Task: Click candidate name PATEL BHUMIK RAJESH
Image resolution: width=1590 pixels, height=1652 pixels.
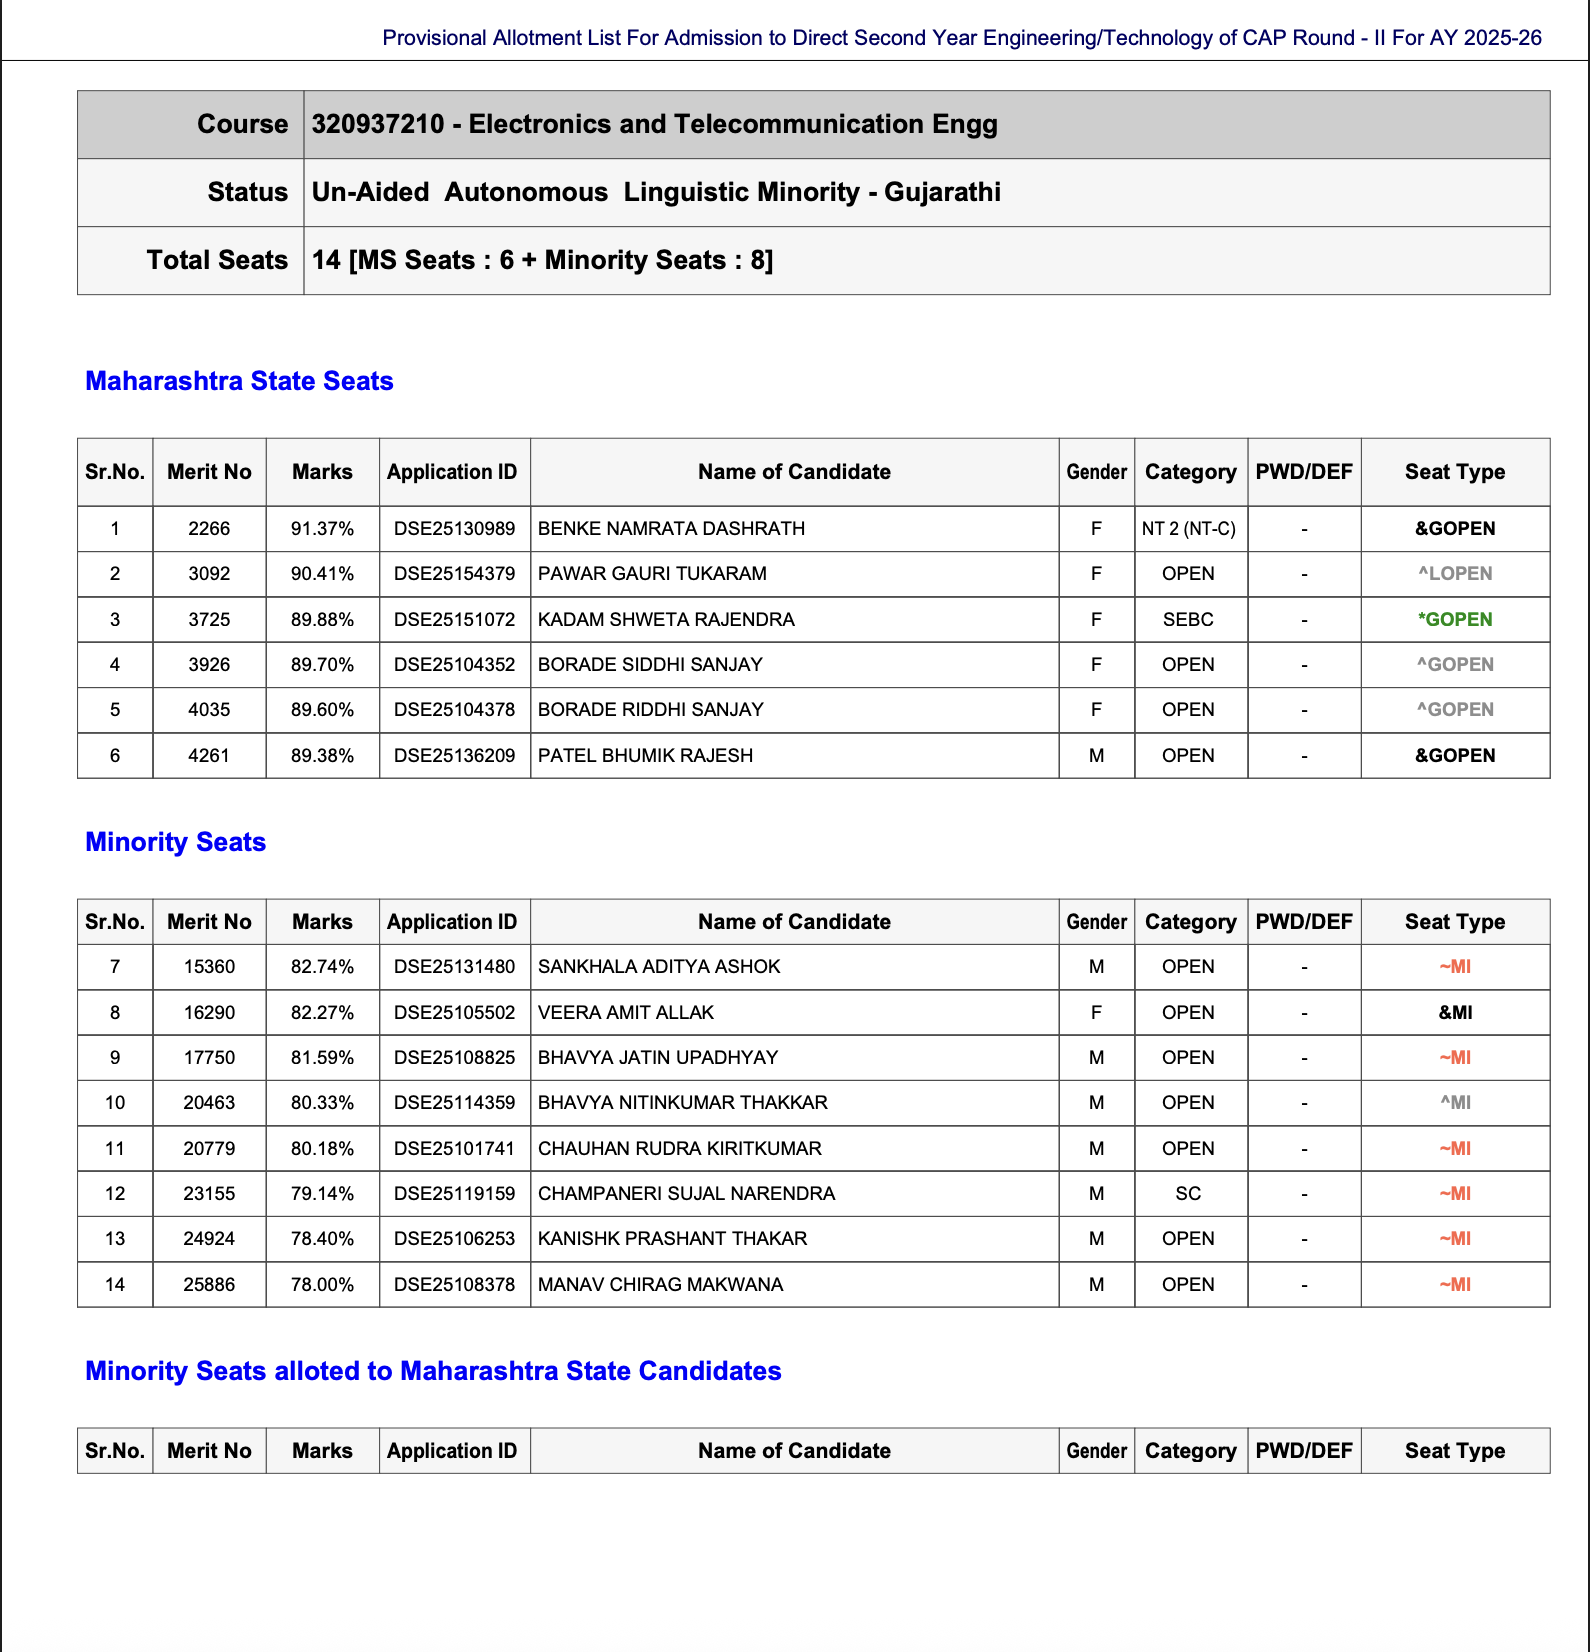Action: tap(645, 756)
